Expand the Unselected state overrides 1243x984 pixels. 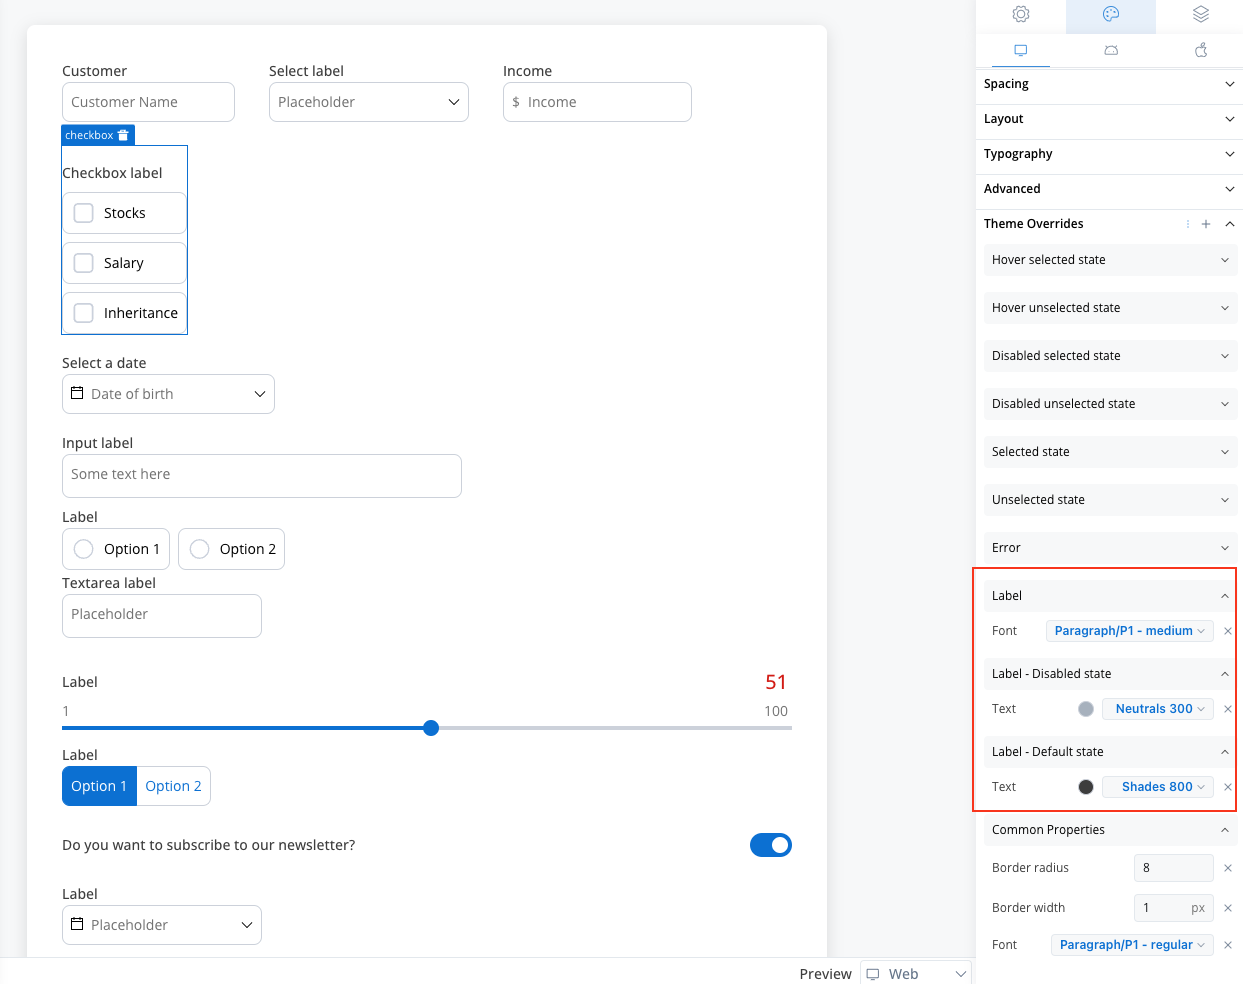[1111, 500]
